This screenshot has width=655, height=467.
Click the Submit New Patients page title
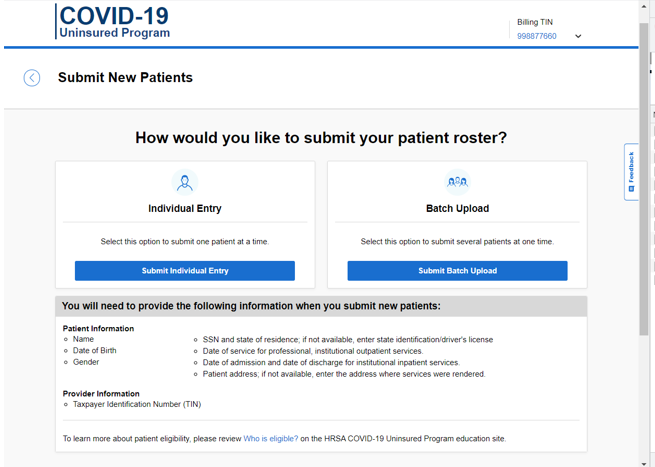click(x=125, y=78)
